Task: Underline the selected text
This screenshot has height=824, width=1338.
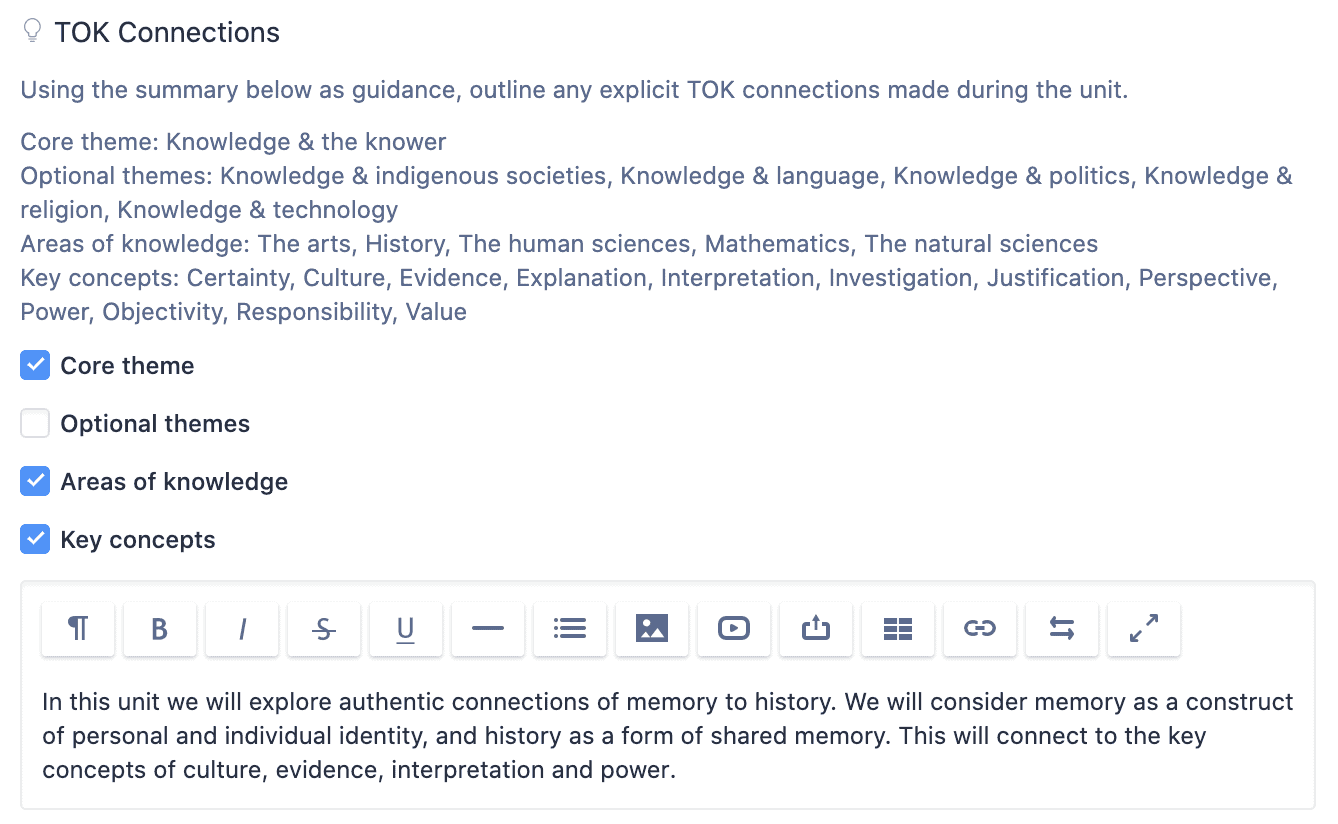Action: (x=406, y=628)
